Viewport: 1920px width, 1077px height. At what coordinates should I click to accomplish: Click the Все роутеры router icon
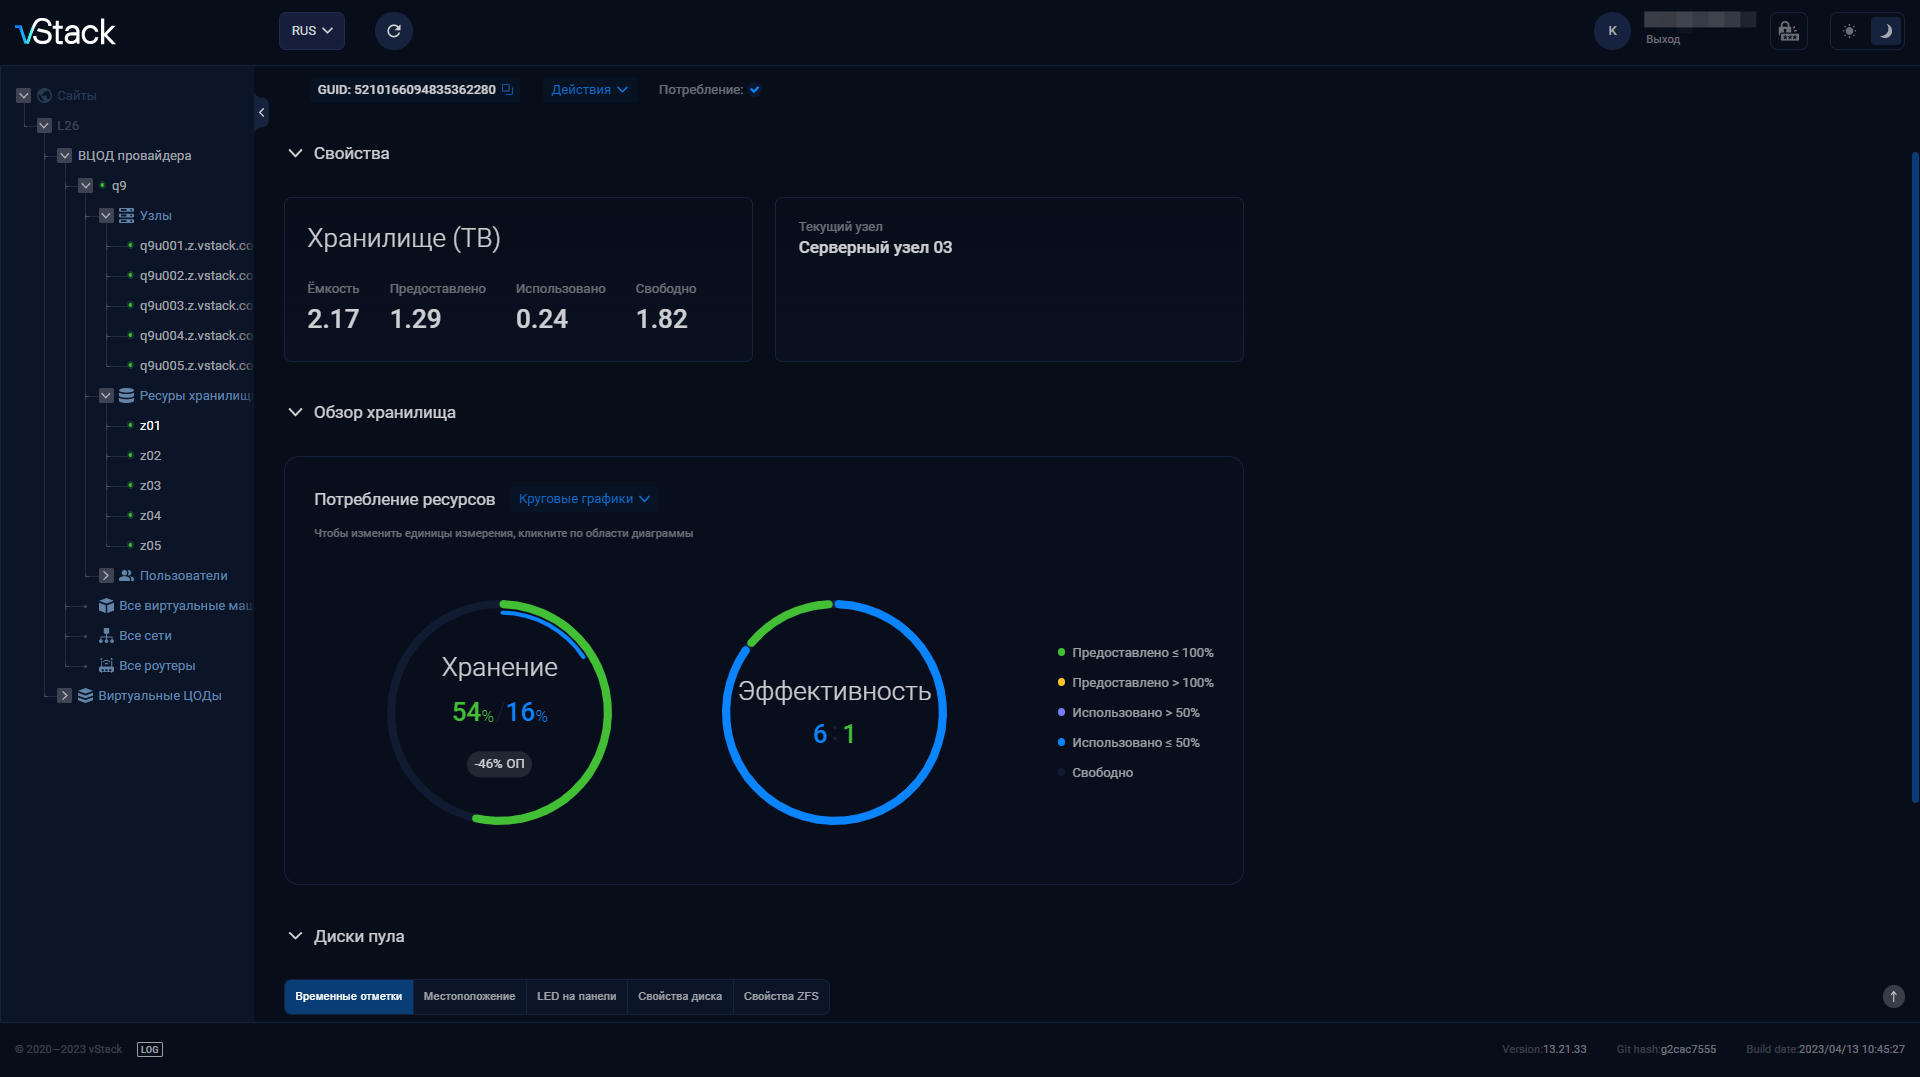point(107,665)
